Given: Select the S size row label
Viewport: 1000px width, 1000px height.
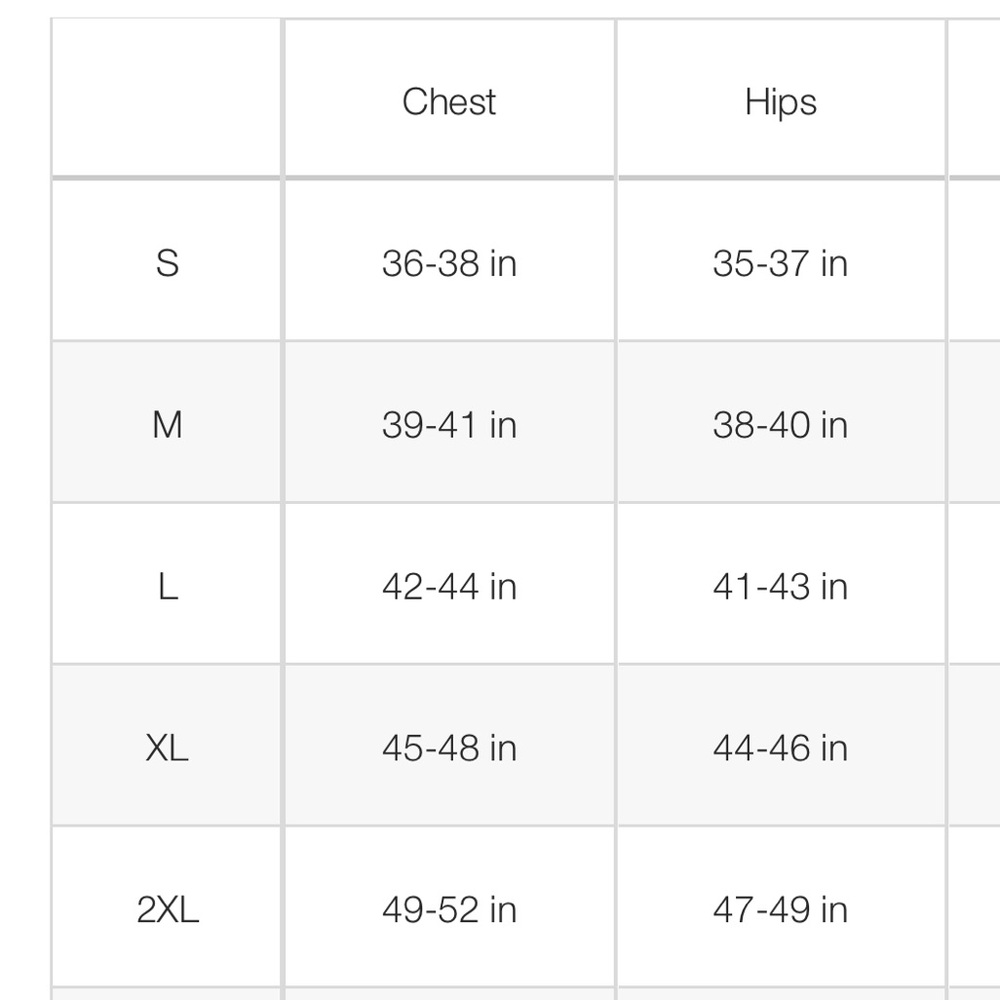Looking at the screenshot, I should pyautogui.click(x=166, y=261).
